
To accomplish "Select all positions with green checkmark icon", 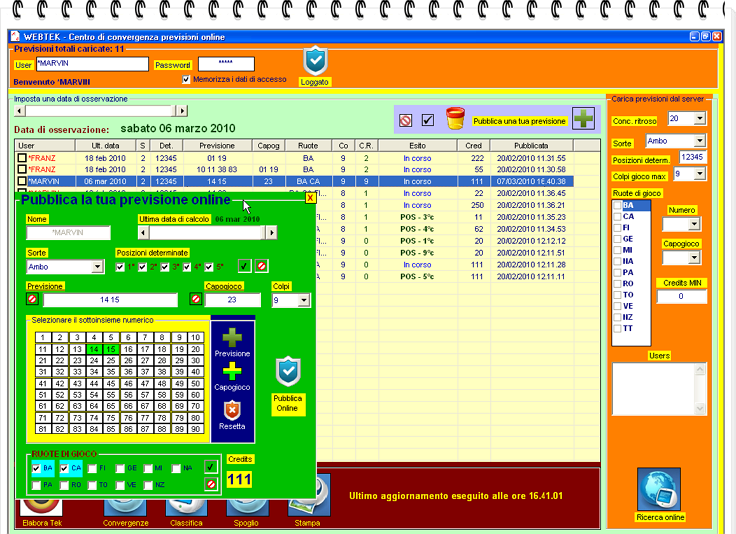I will click(244, 266).
